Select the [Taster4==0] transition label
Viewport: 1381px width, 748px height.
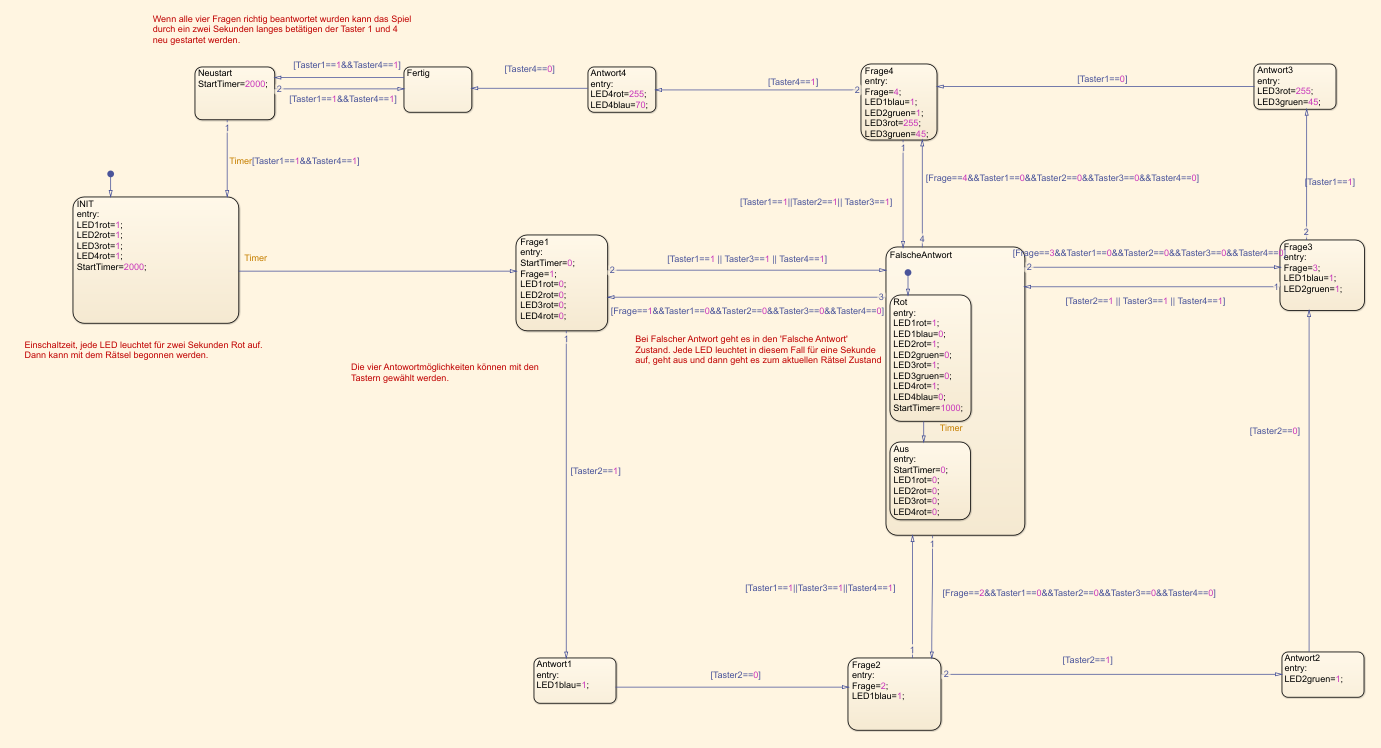(529, 69)
